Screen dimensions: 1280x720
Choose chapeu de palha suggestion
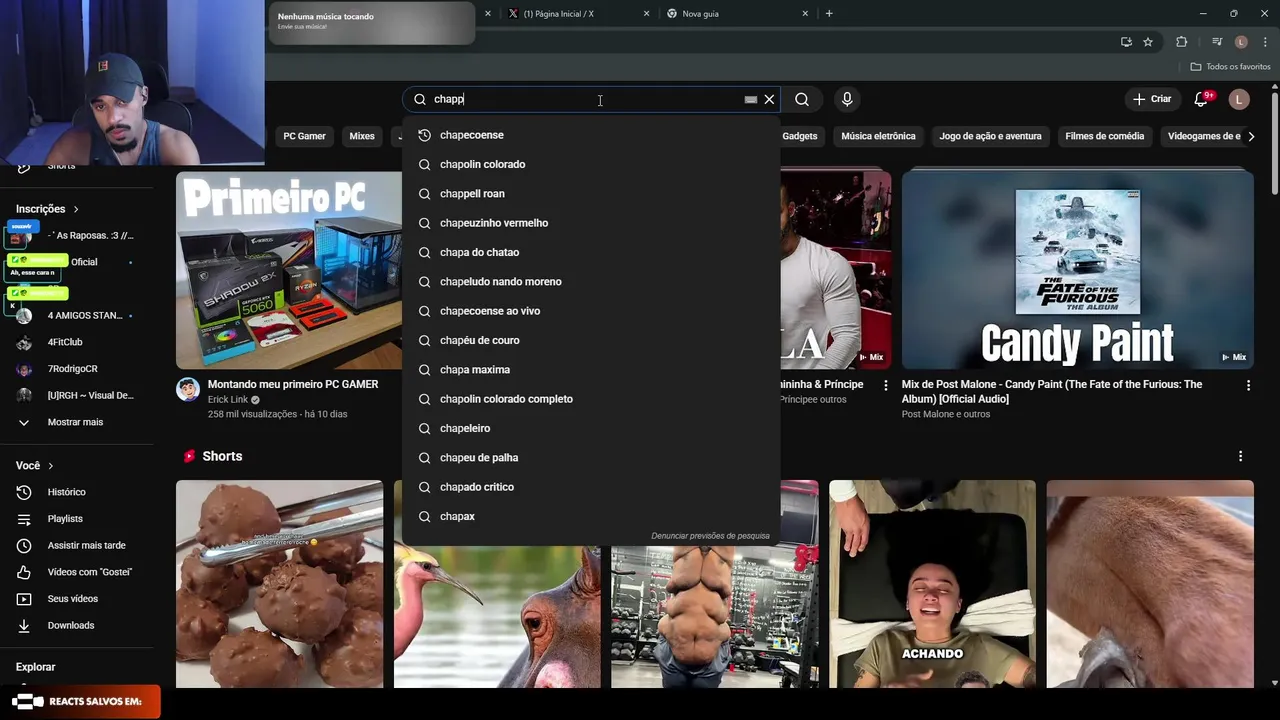pyautogui.click(x=591, y=458)
